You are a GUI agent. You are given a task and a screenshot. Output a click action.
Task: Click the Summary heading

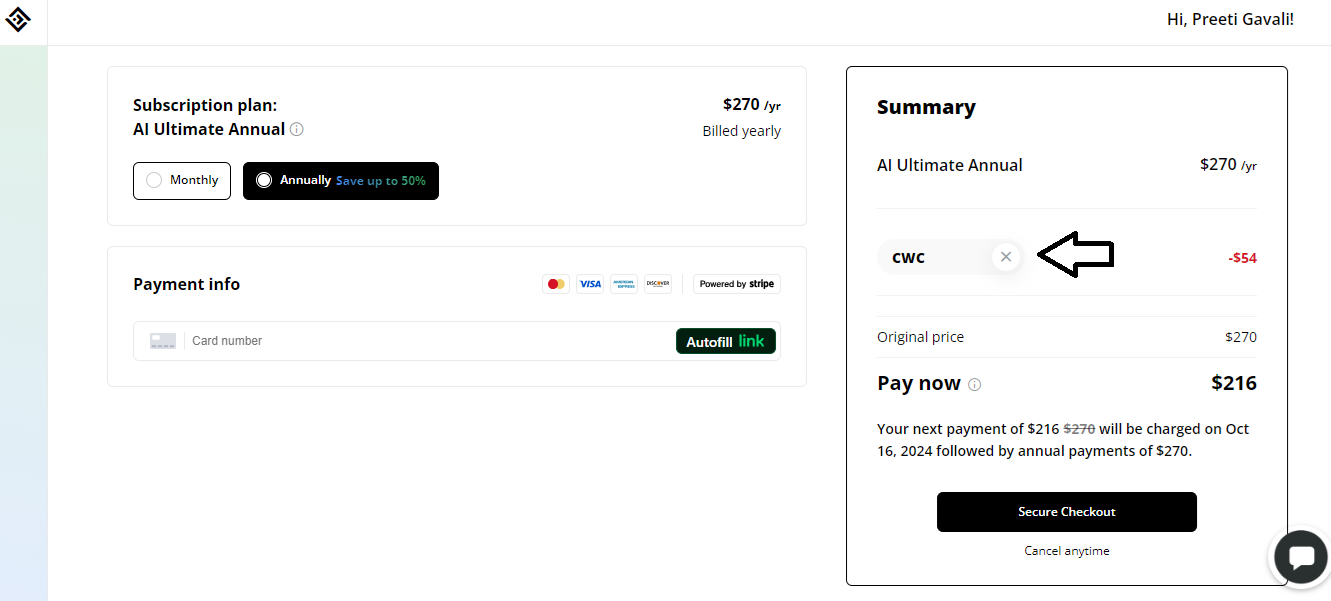tap(926, 107)
